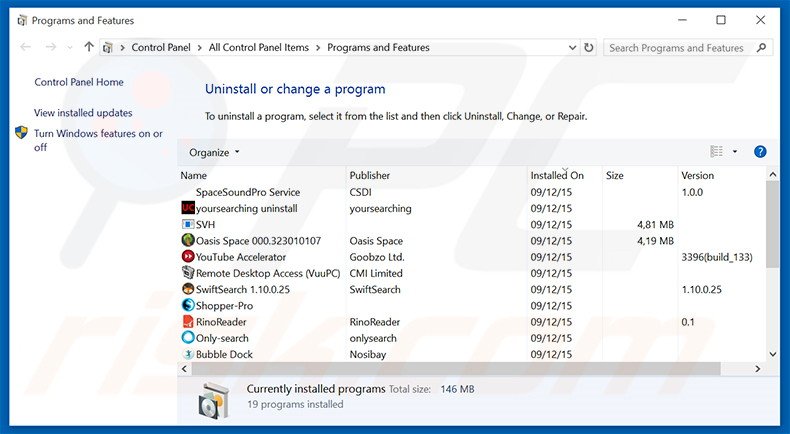Viewport: 790px width, 434px height.
Task: Click the 4,81 MB size cell
Action: (655, 225)
